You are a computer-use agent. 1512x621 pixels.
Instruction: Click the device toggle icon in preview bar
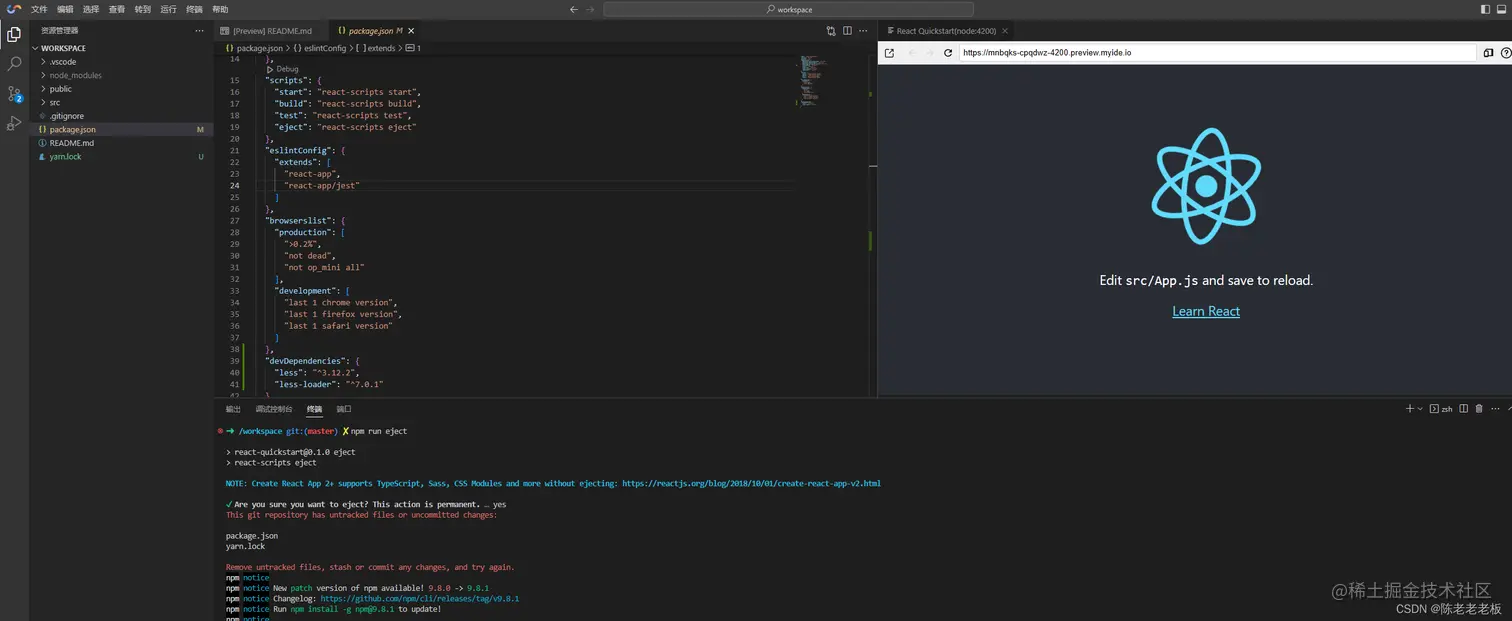[1488, 53]
